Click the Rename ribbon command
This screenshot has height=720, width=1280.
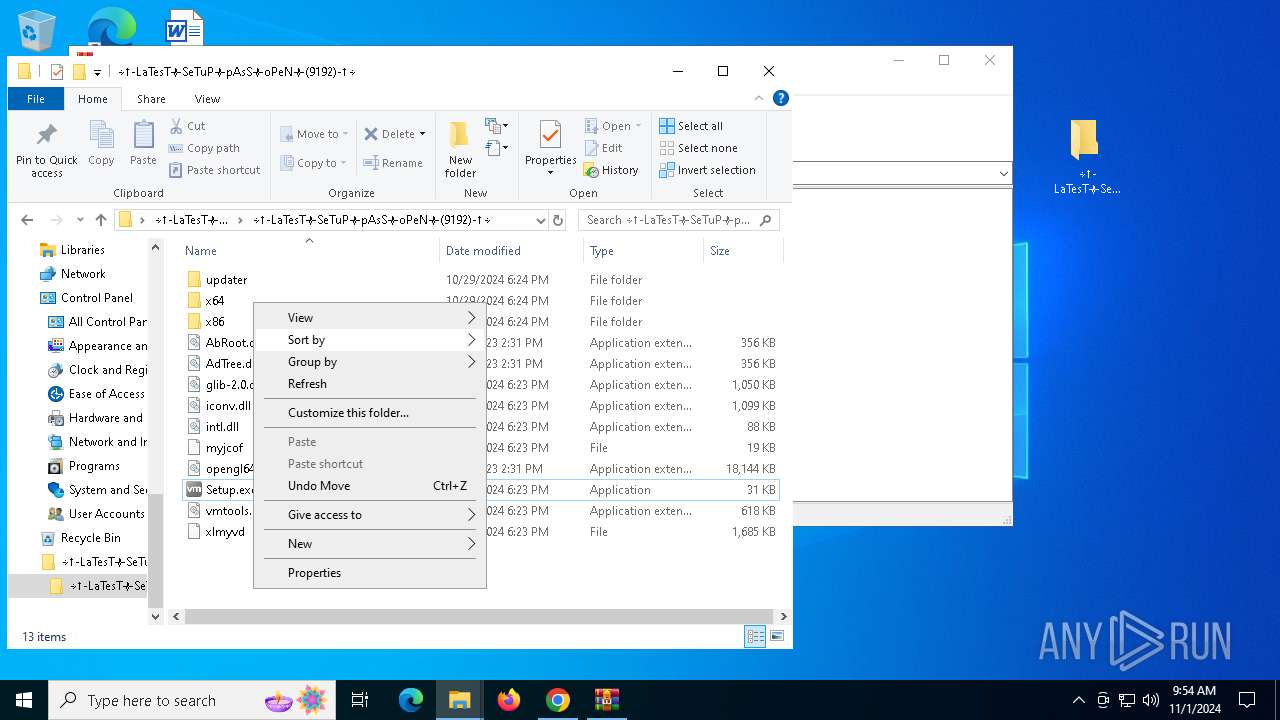pos(393,163)
